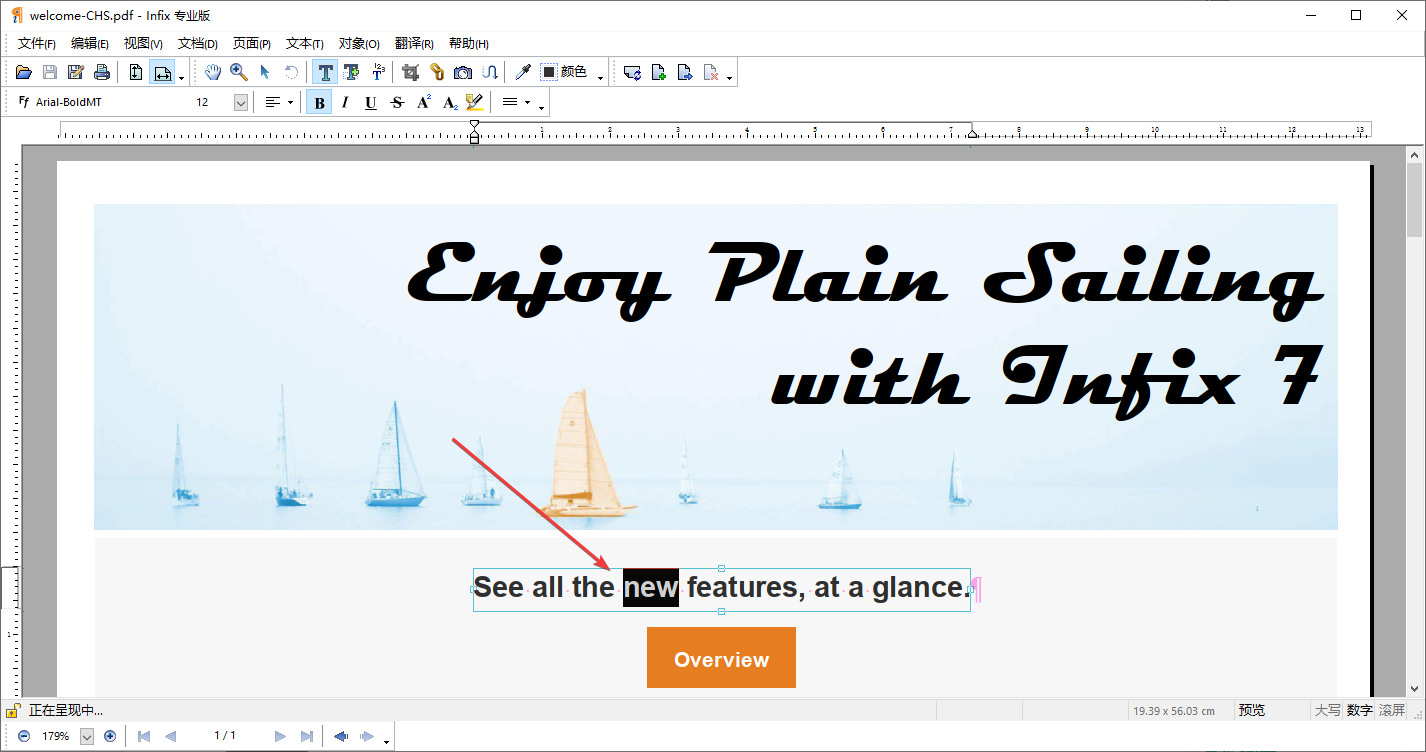Screen dimensions: 1426x752
Task: Open the Crop pages tool
Action: (409, 71)
